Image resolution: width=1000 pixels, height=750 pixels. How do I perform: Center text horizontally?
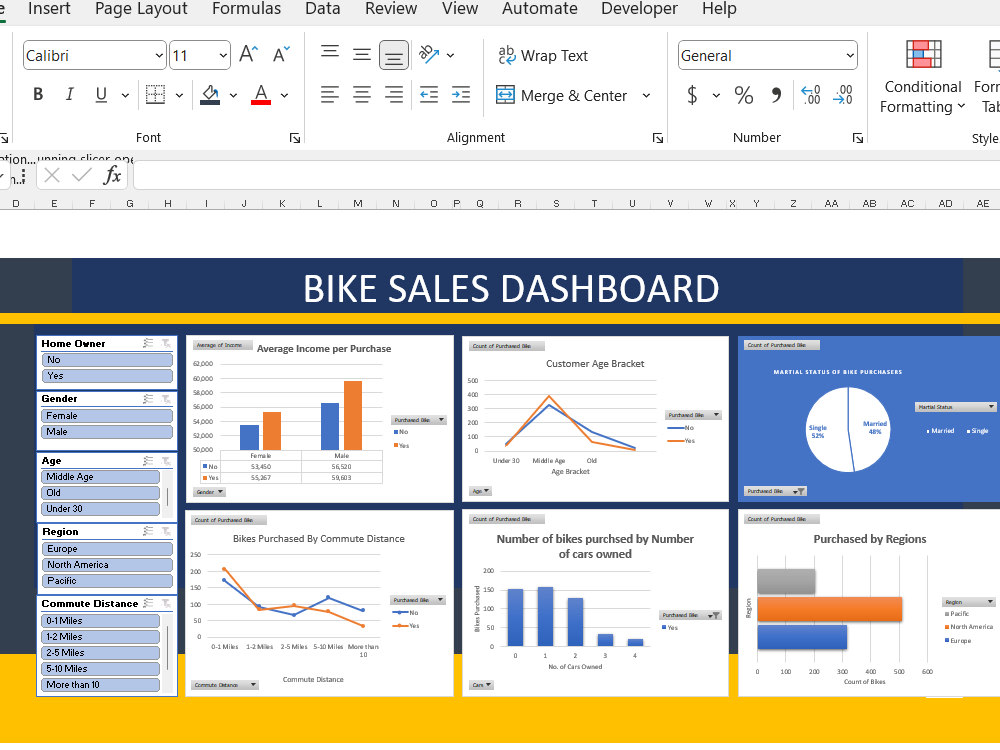coord(362,95)
